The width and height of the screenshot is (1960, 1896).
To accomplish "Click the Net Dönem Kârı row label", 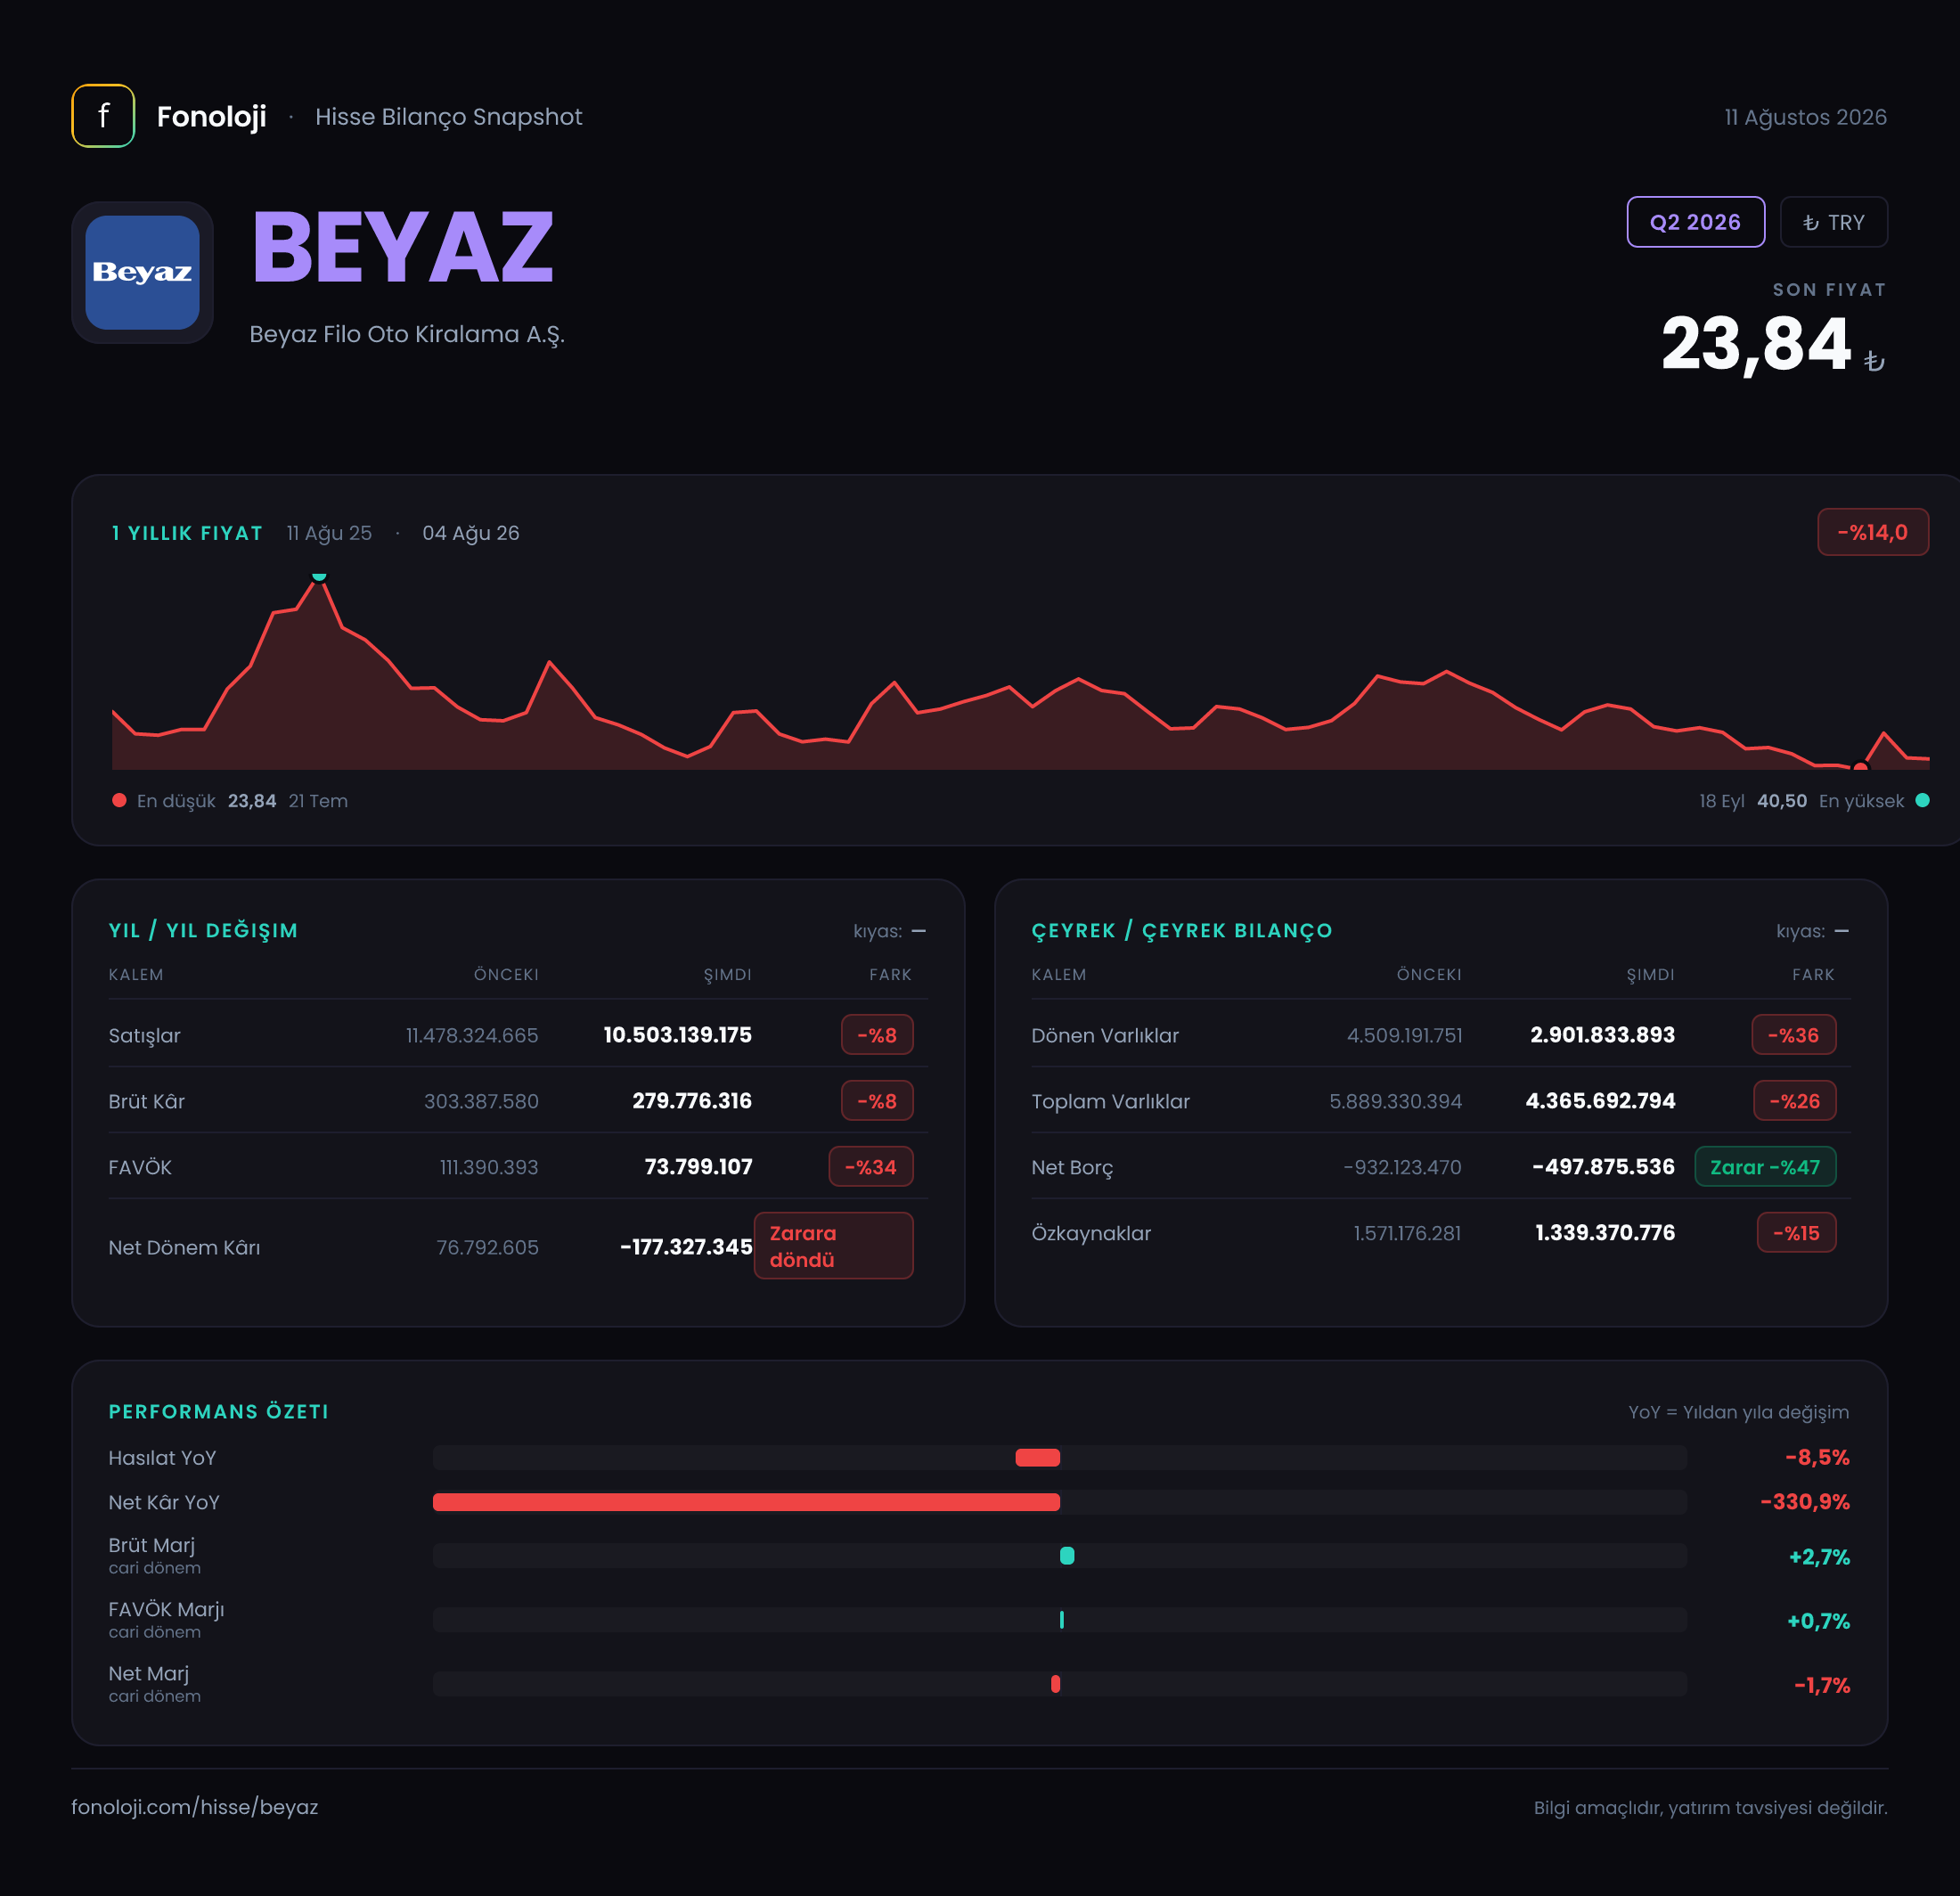I will [184, 1247].
